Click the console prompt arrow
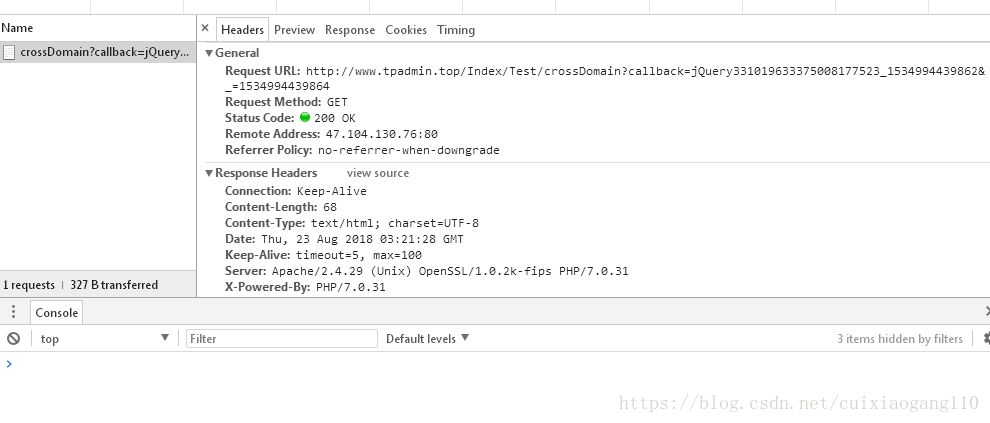 [9, 363]
